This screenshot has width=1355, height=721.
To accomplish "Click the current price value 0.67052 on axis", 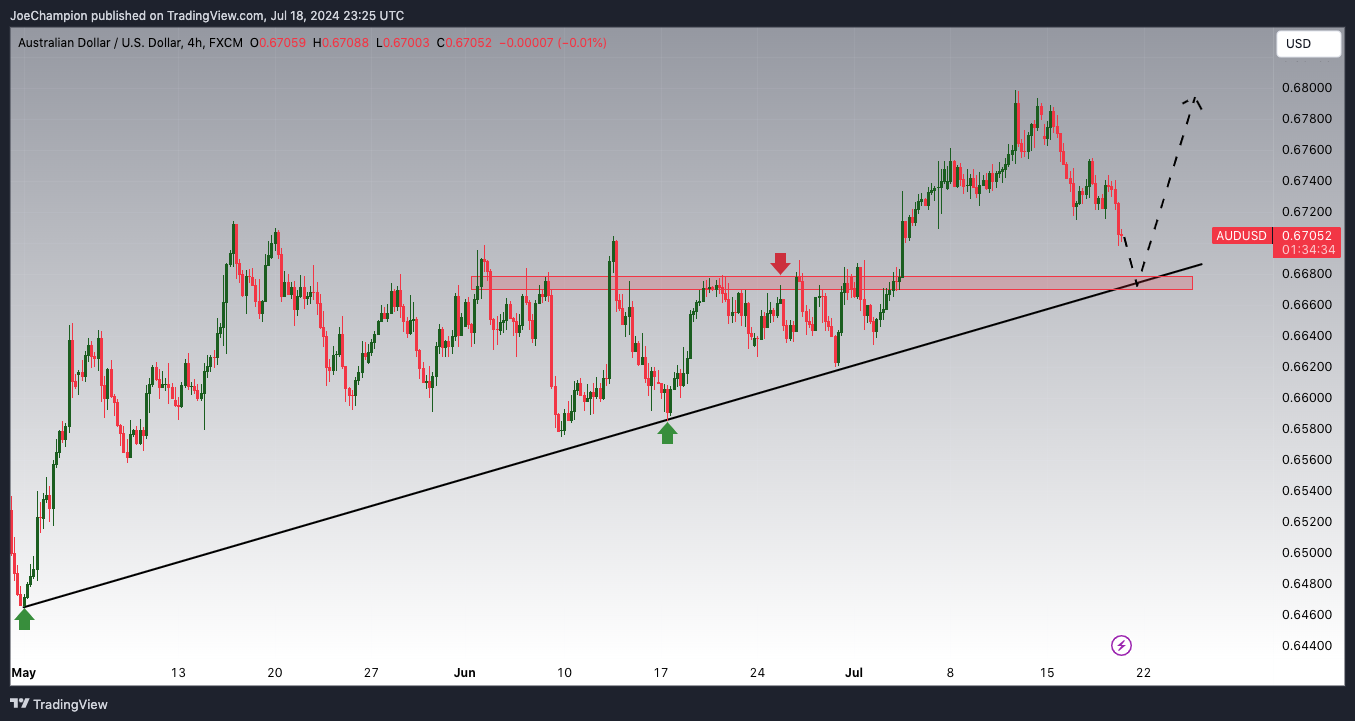I will tap(1306, 236).
